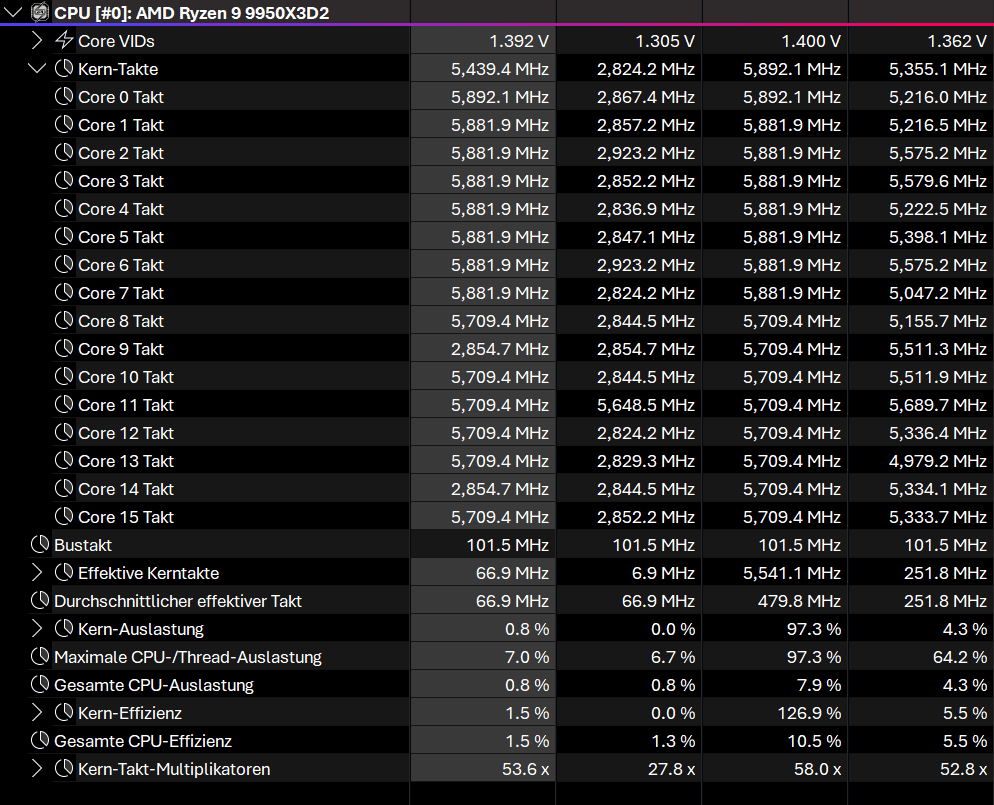The width and height of the screenshot is (994, 805).
Task: Expand Kern-Auslastung row
Action: (x=37, y=629)
